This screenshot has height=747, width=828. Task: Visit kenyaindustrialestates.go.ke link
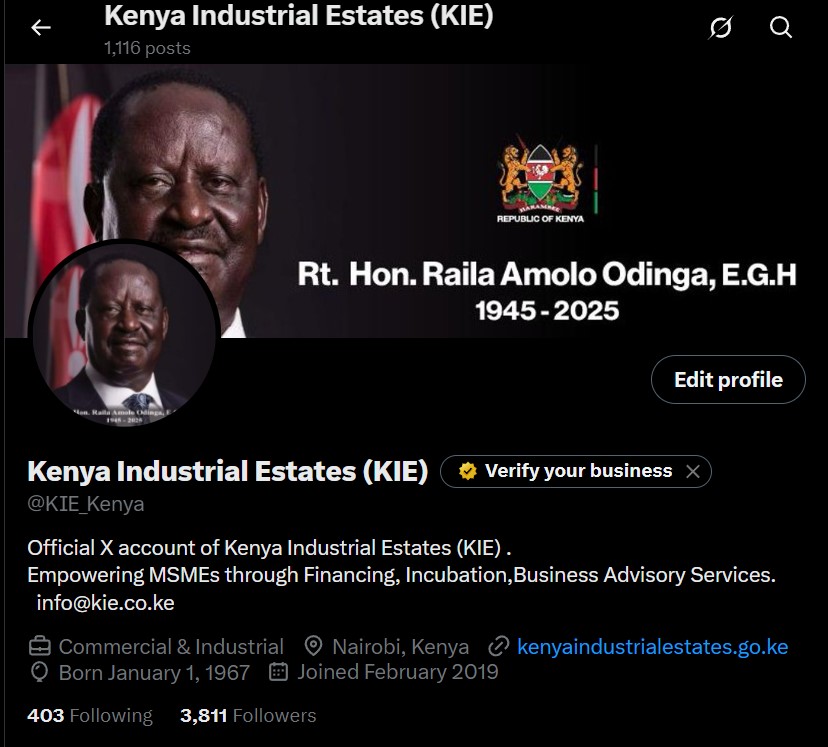tap(652, 647)
